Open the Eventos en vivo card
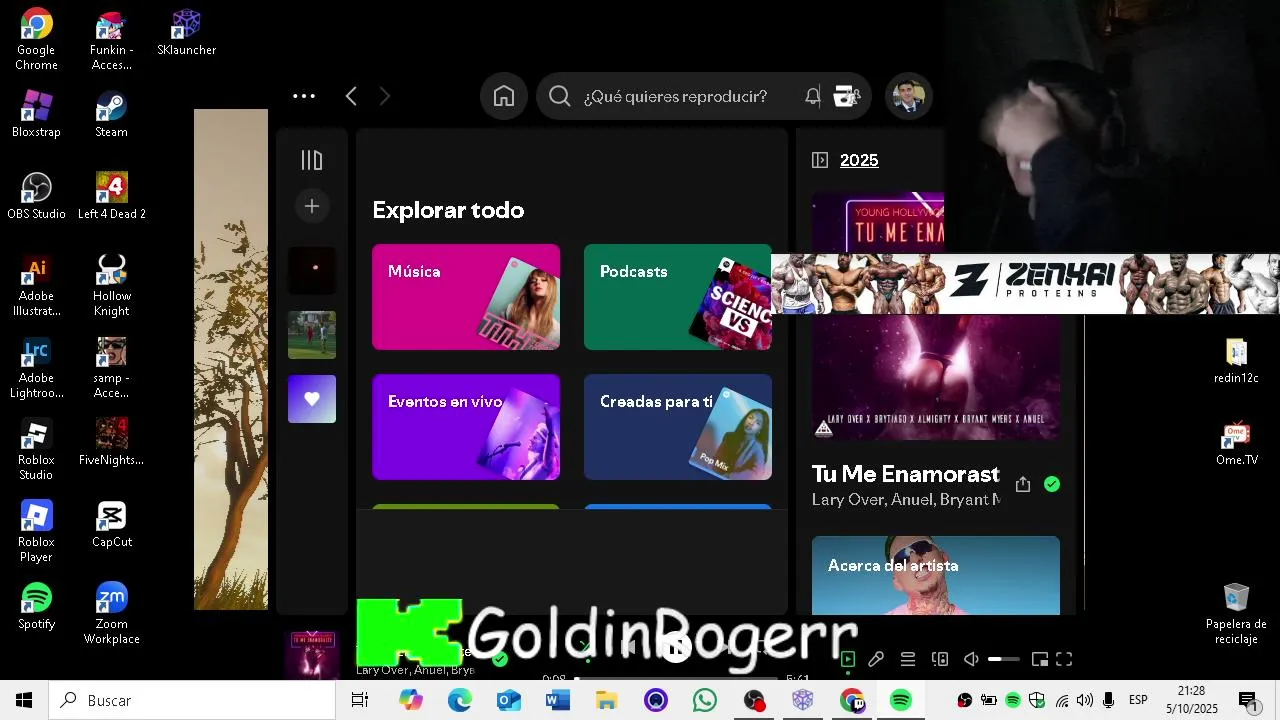This screenshot has width=1280, height=720. point(466,427)
